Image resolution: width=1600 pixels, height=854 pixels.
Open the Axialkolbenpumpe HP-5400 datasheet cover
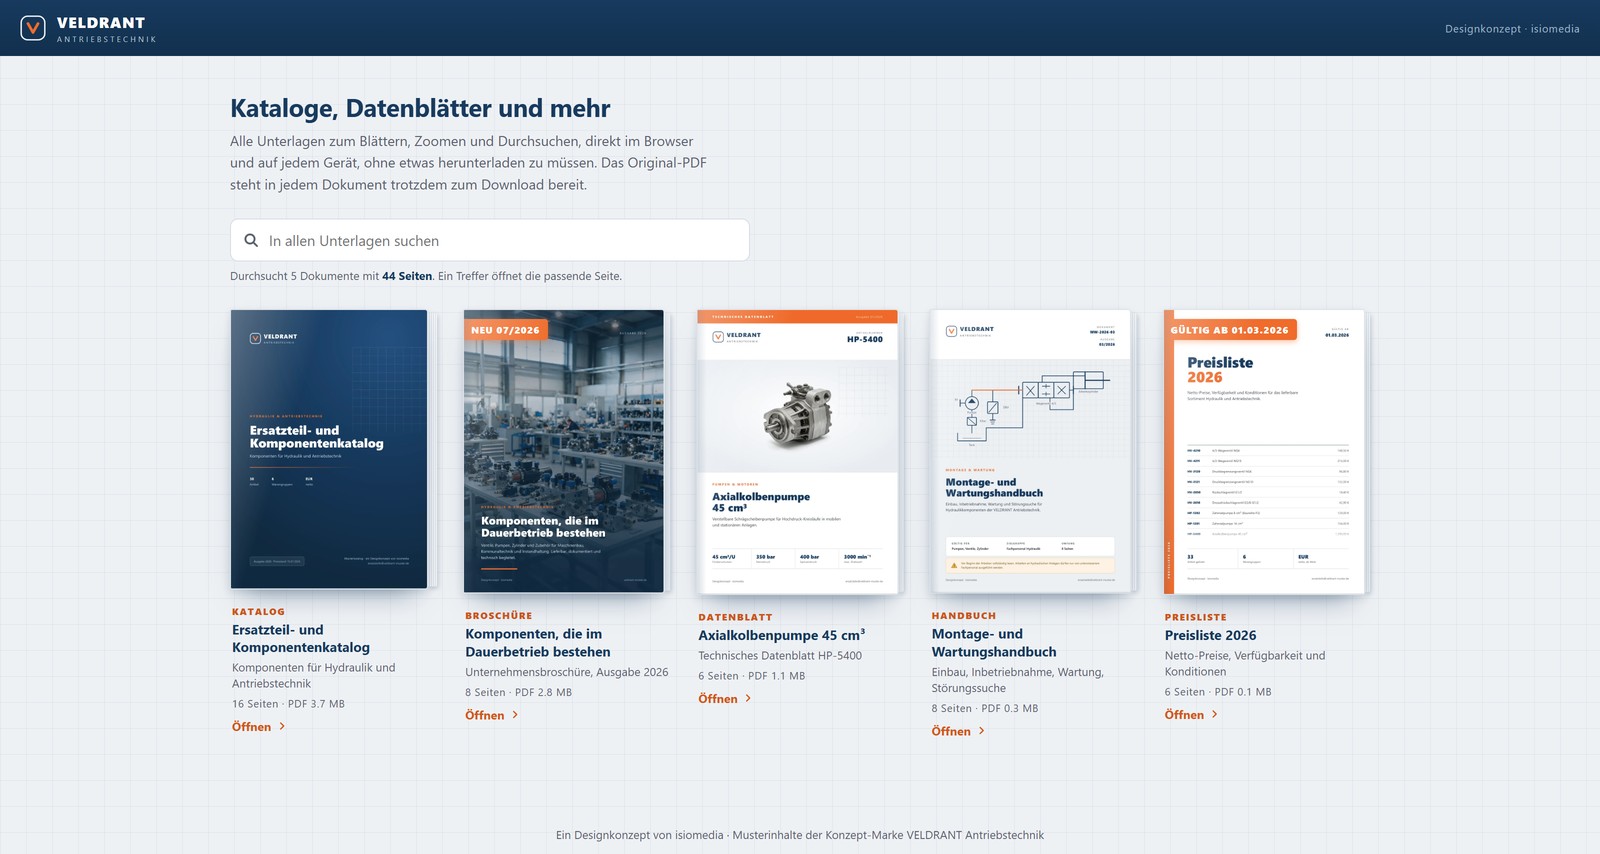pyautogui.click(x=797, y=452)
